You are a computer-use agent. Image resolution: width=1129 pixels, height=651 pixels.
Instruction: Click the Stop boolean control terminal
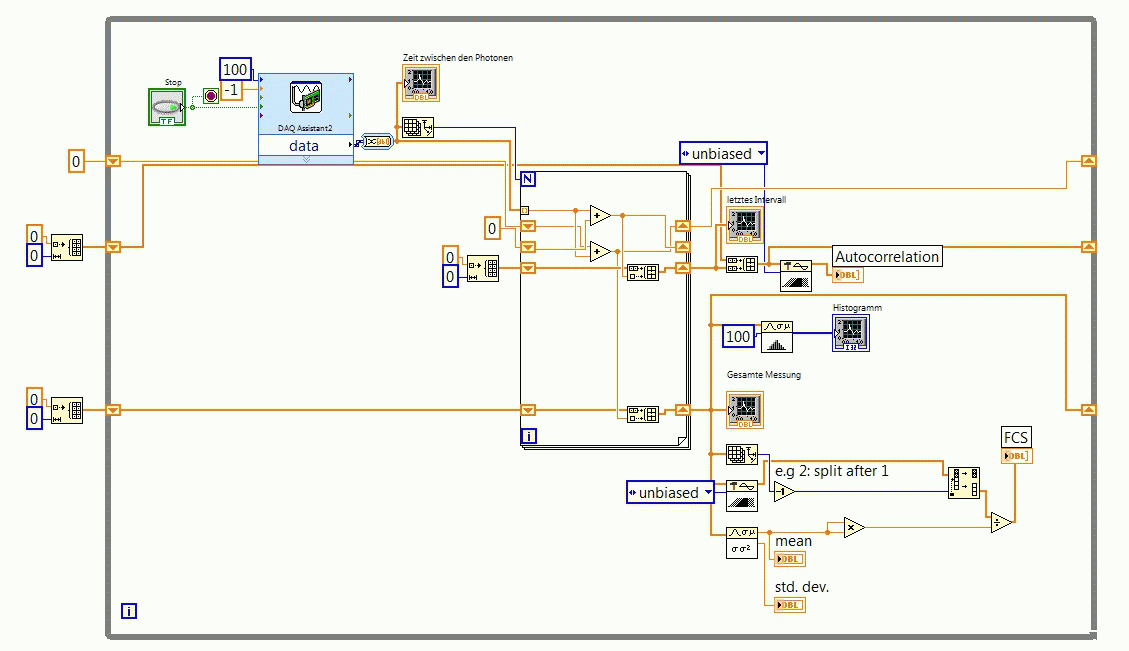click(167, 107)
